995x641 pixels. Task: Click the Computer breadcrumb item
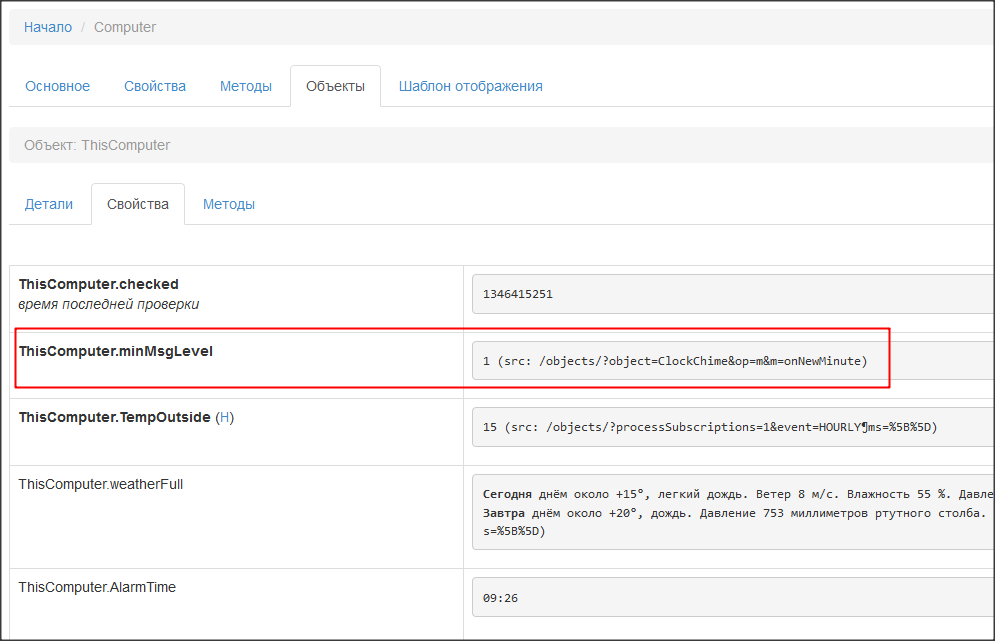(125, 27)
